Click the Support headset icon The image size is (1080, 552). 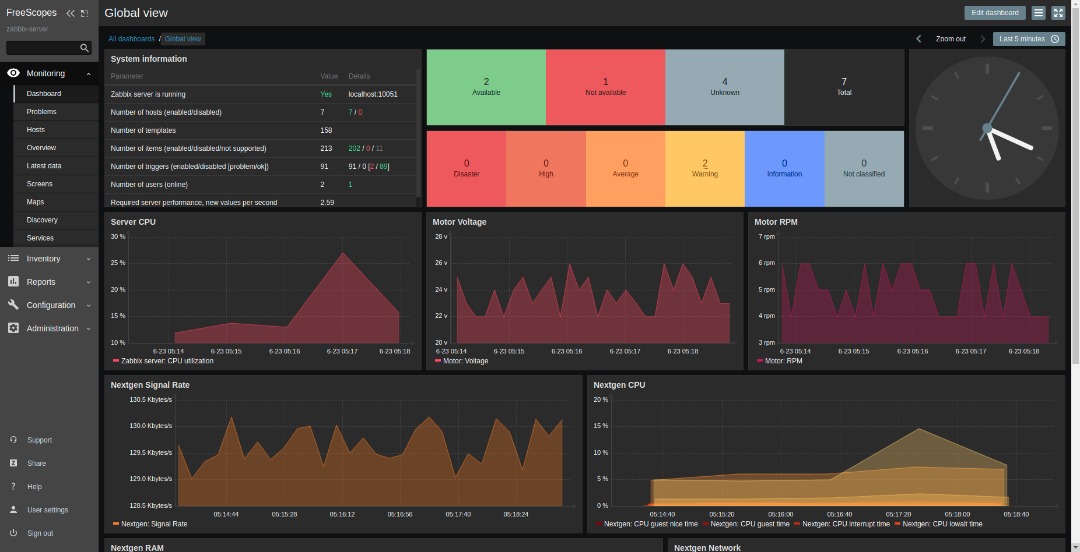(13, 440)
